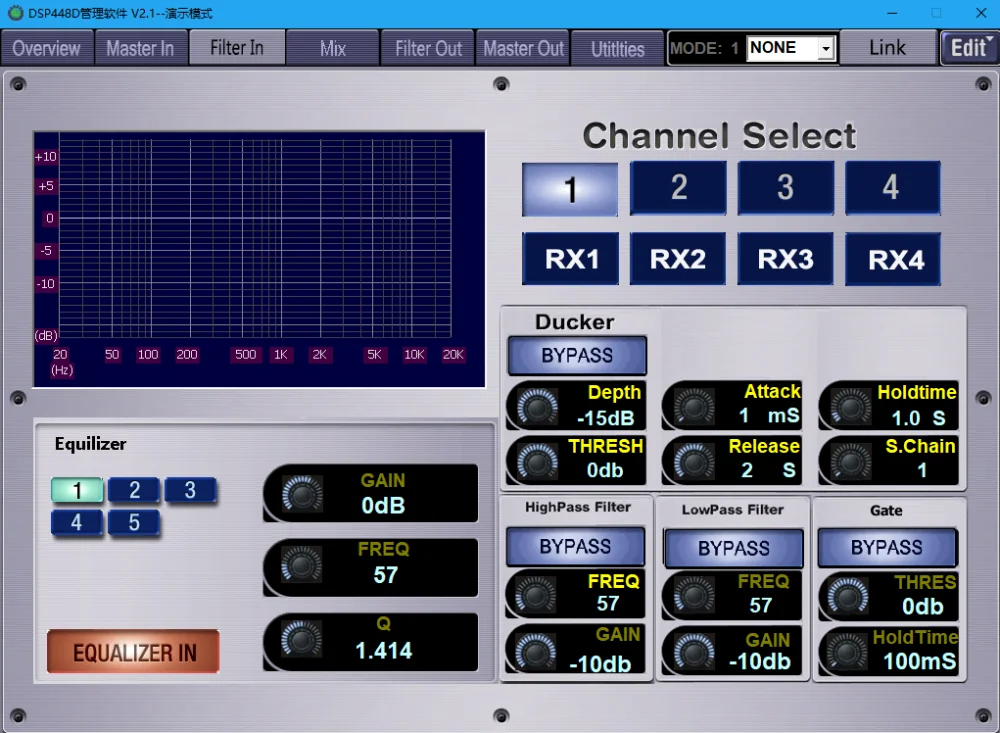Select Equalizer band 3
This screenshot has height=733, width=1000.
190,490
